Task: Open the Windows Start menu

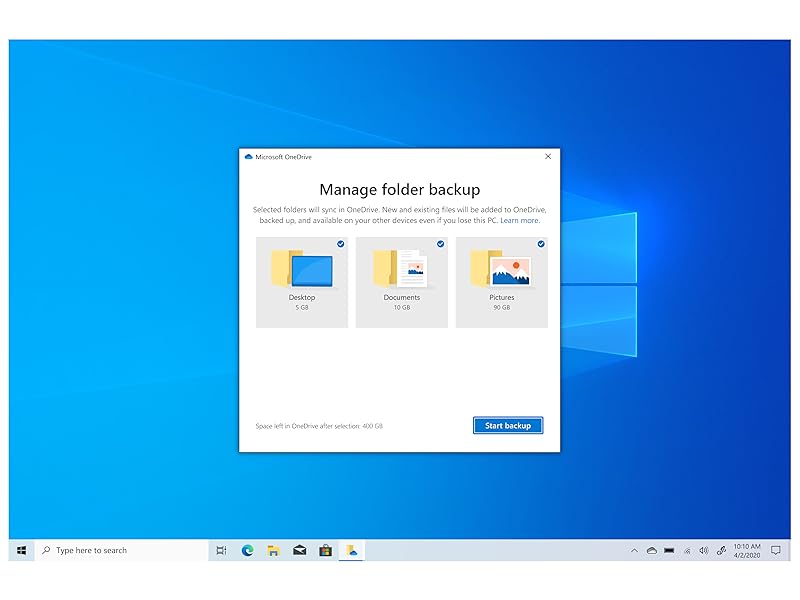Action: pyautogui.click(x=21, y=550)
